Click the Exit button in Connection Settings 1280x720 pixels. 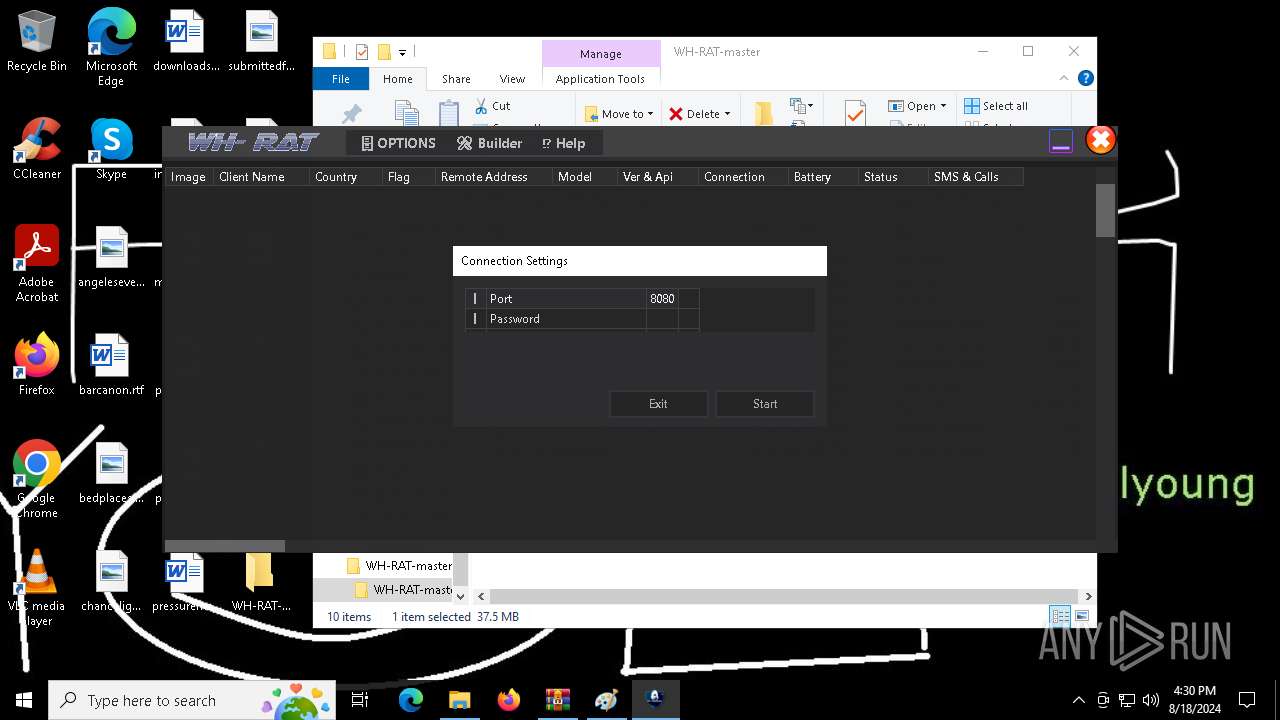(x=658, y=404)
